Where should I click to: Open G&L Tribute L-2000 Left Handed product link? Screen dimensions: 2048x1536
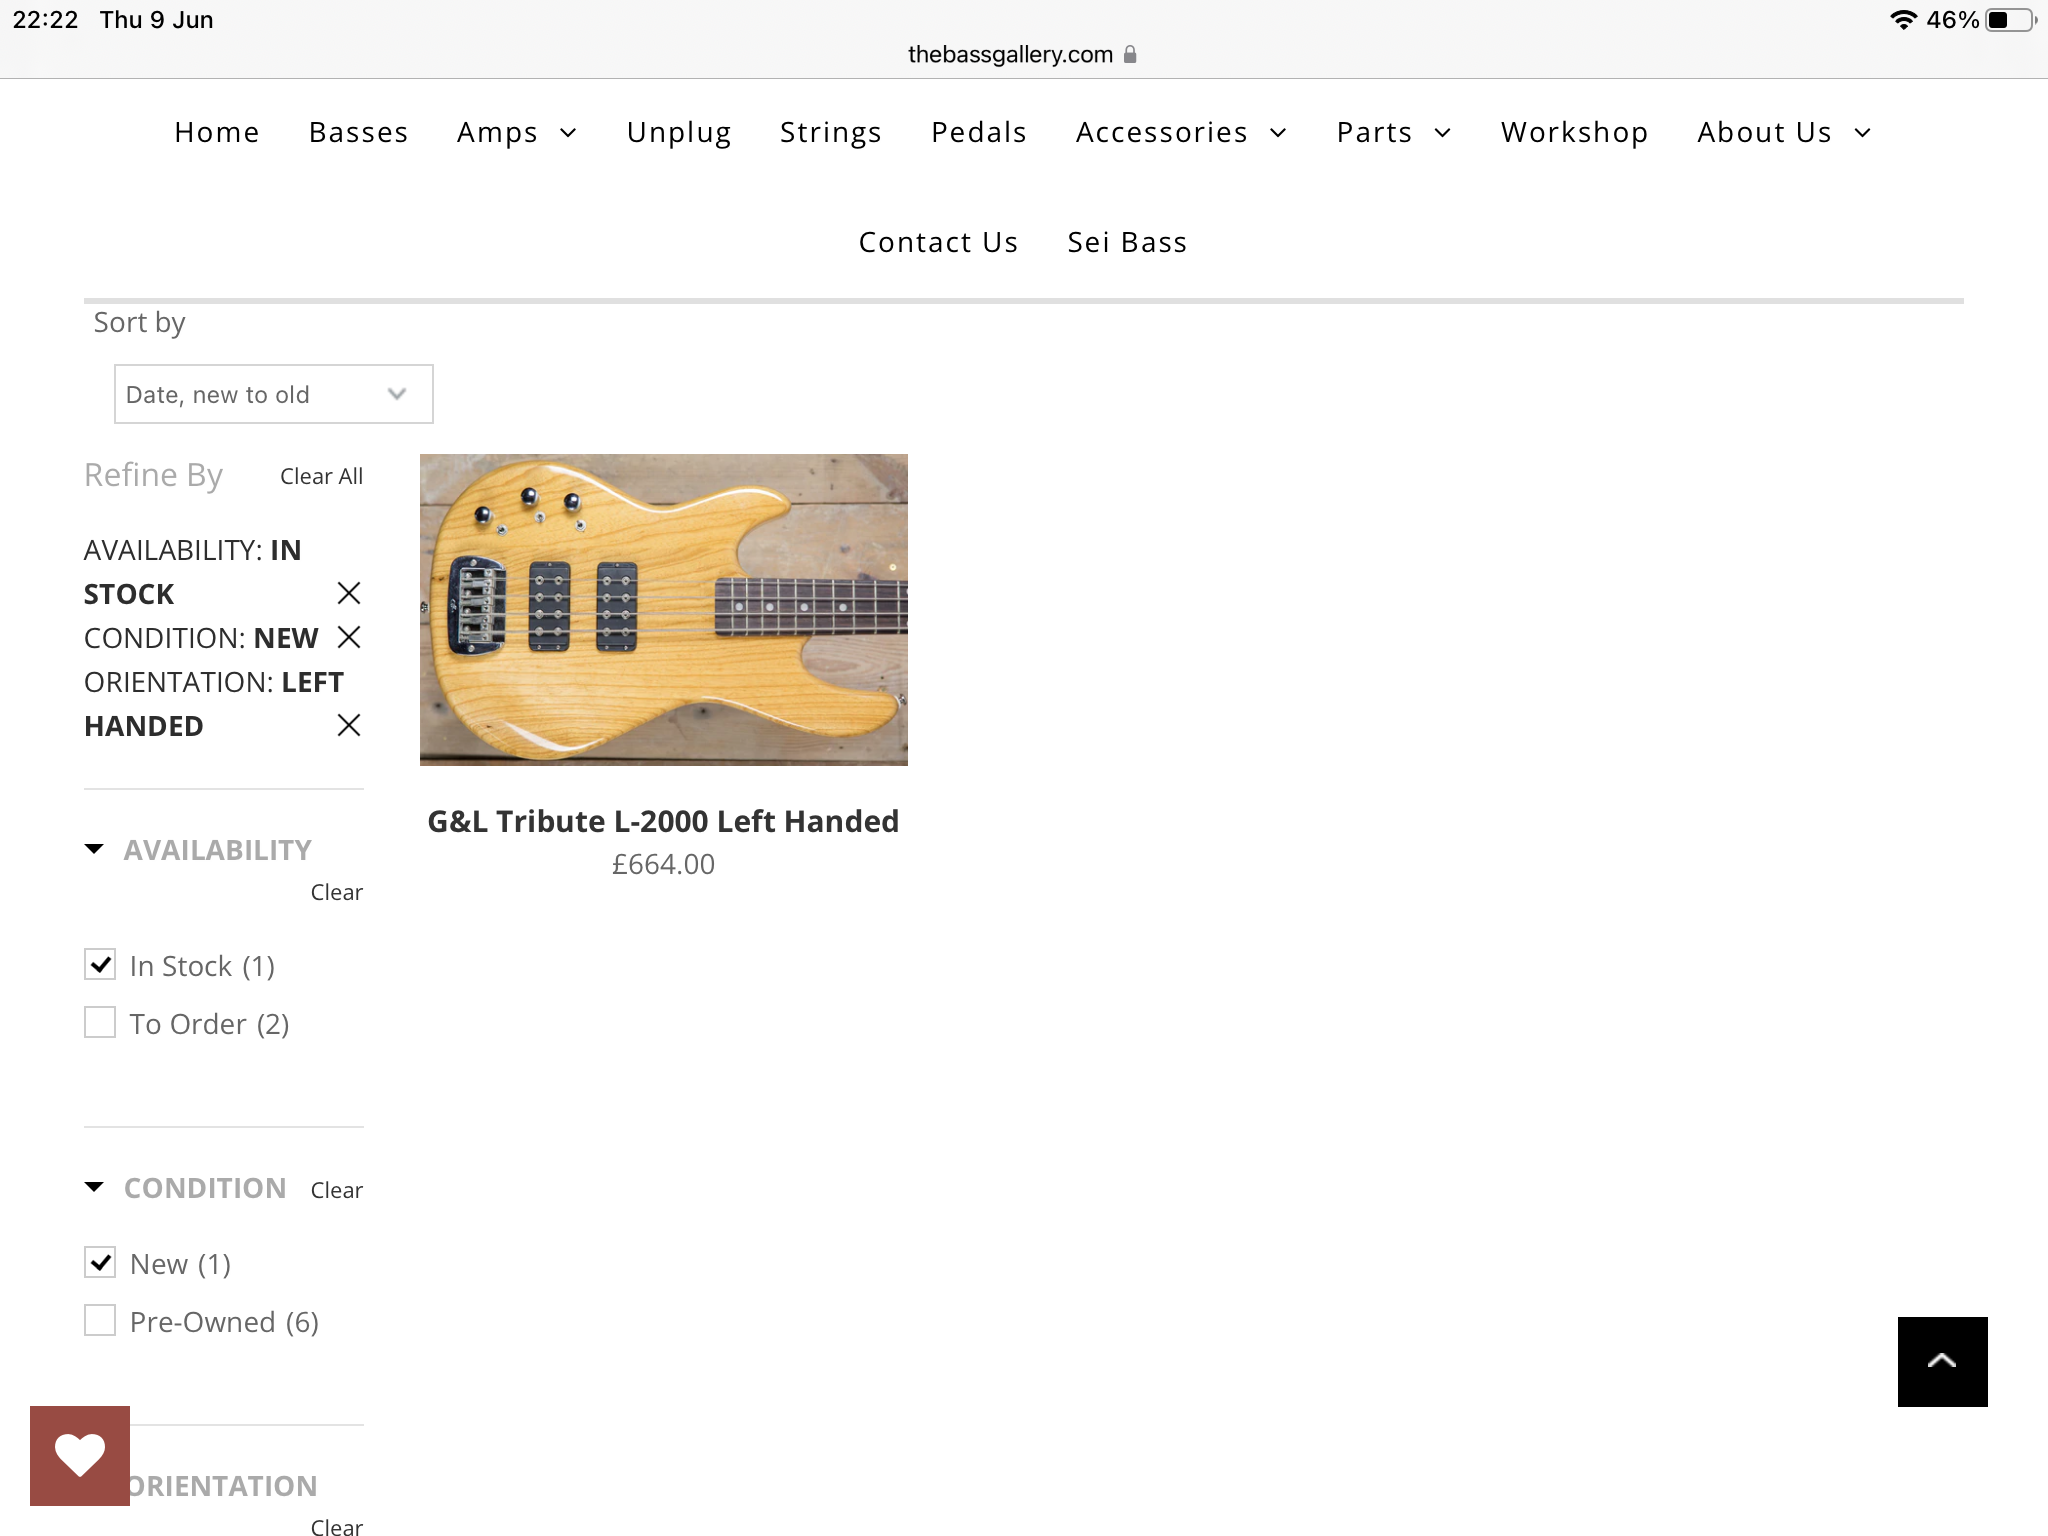[x=663, y=821]
